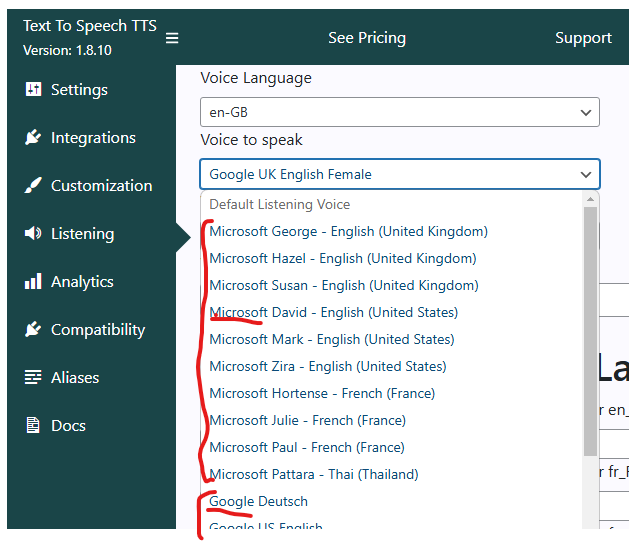
Task: Select Microsoft Hazel - English (United Kingdom)
Action: click(x=392, y=258)
